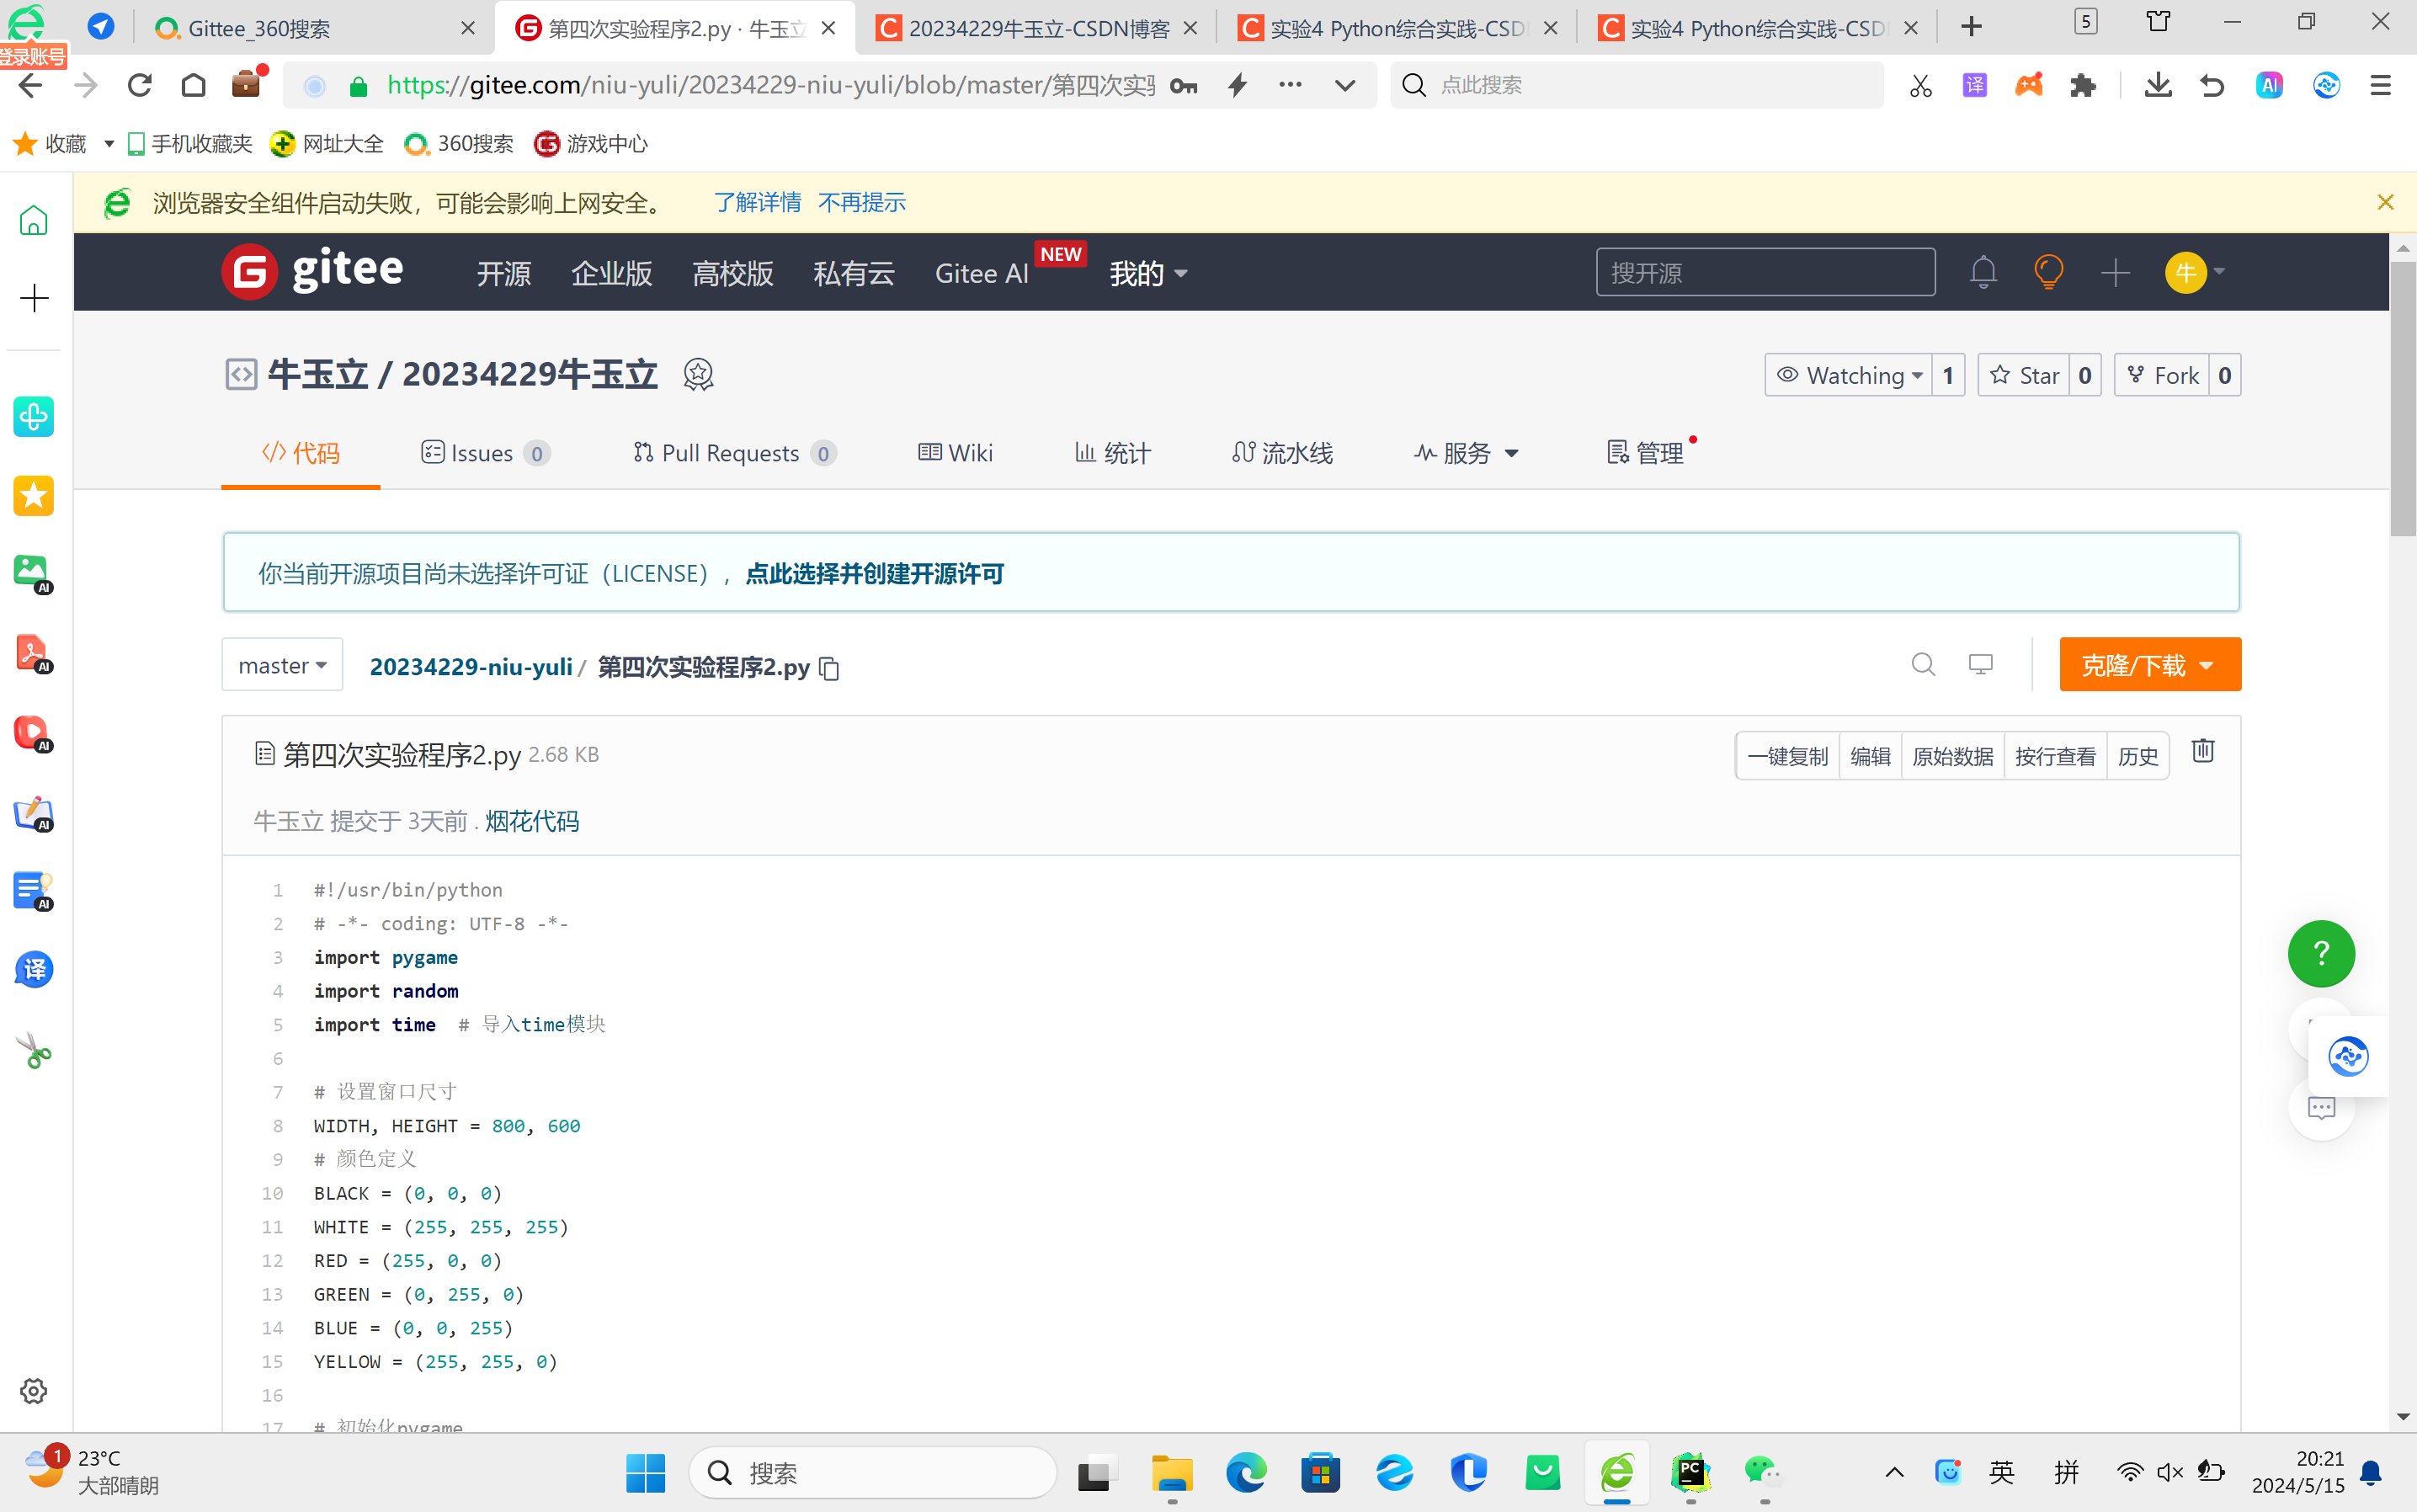Open browser extensions puzzle icon
Image resolution: width=2417 pixels, height=1512 pixels.
click(2083, 86)
